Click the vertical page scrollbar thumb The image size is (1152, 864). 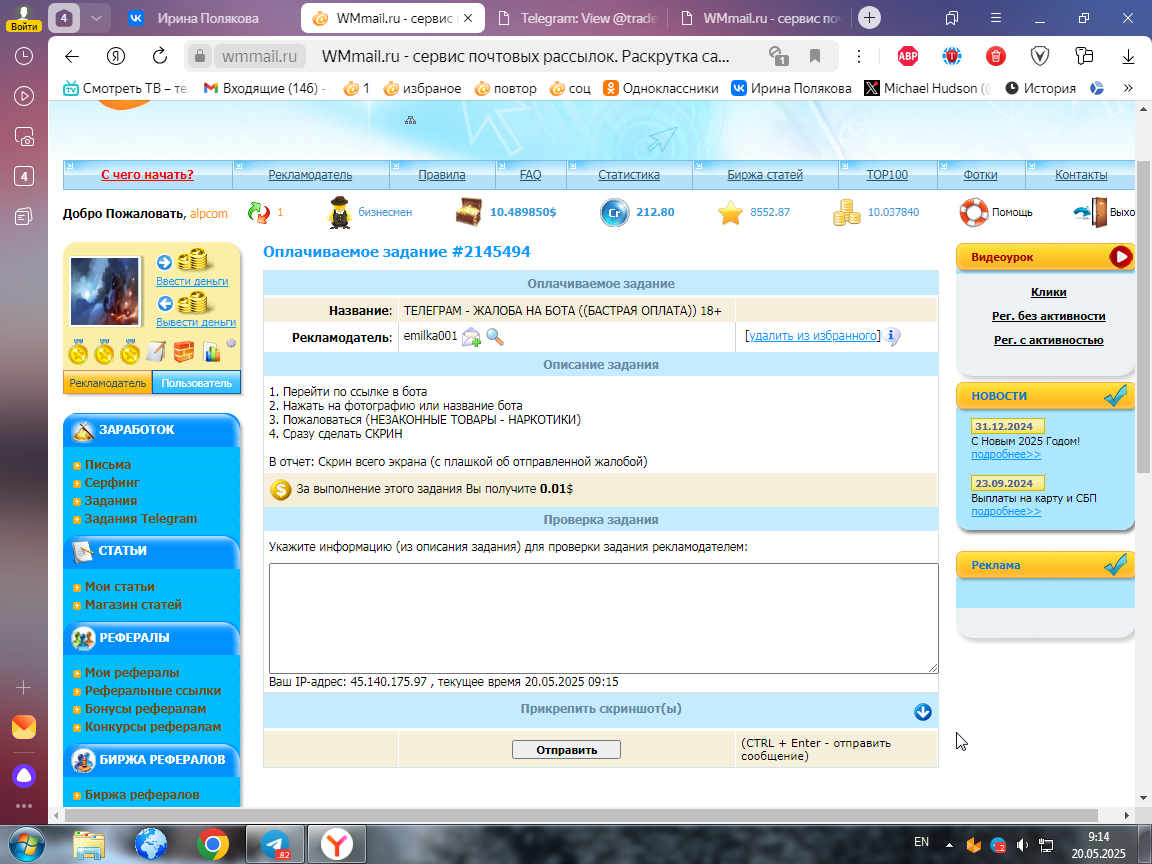point(1142,316)
